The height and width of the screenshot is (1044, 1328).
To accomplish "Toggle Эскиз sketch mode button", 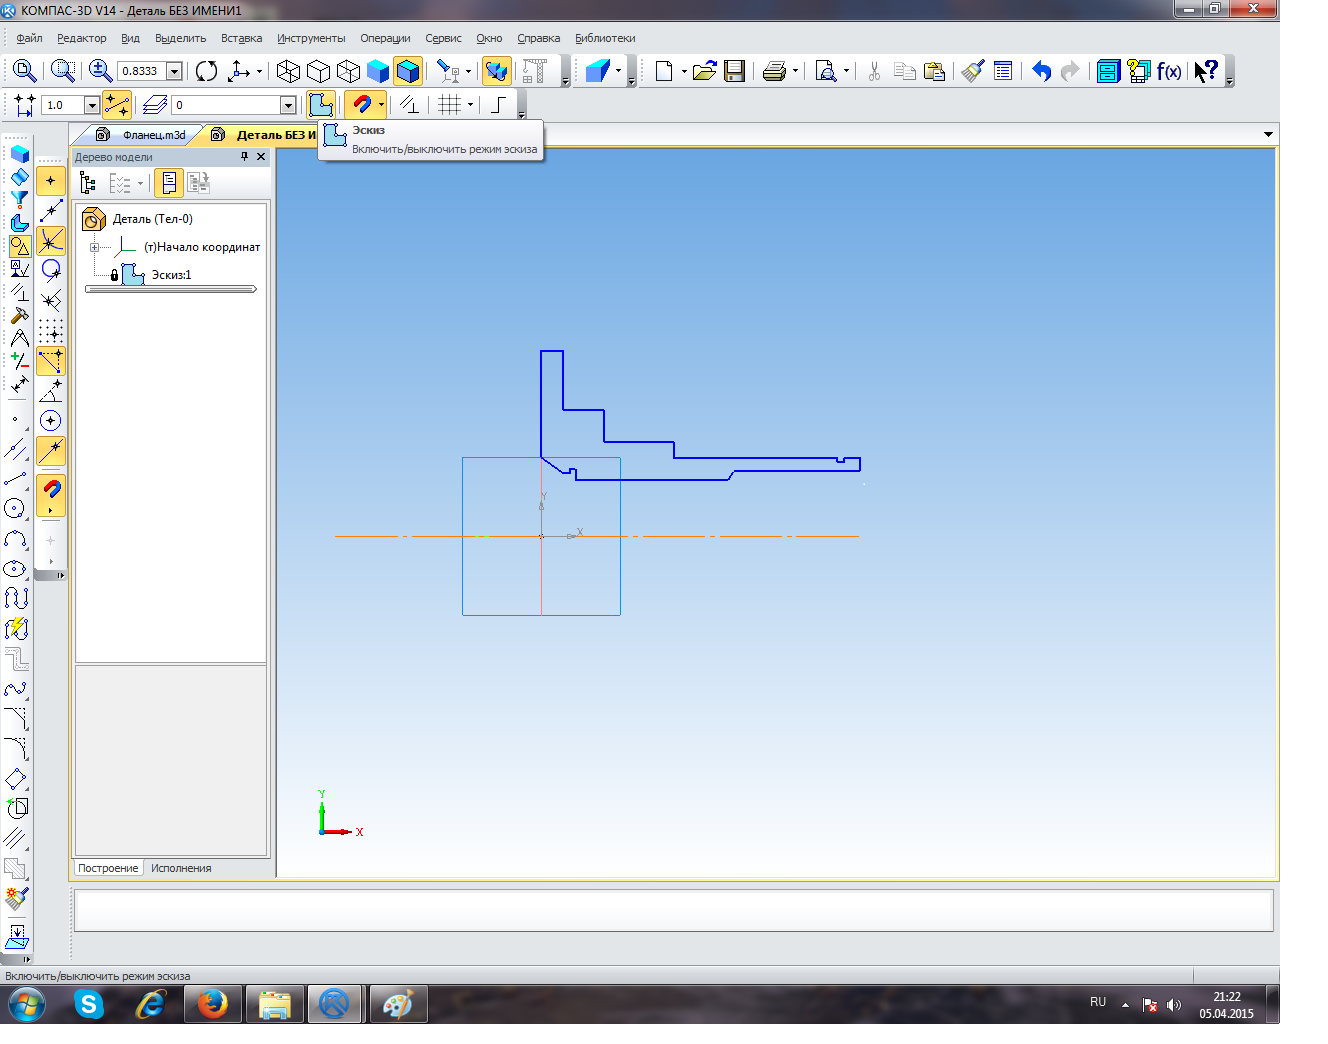I will point(320,104).
